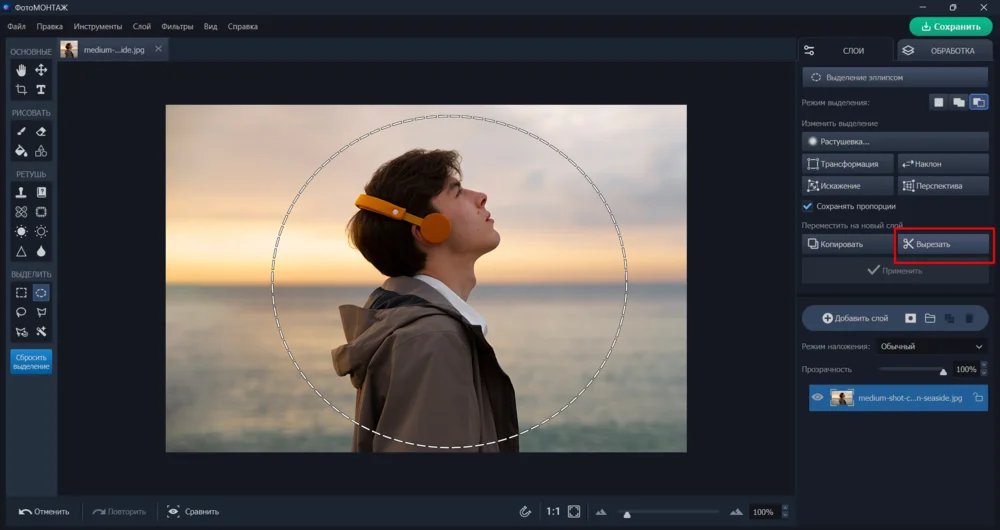This screenshot has height=530, width=1000.
Task: Click the Копировать button
Action: pos(848,244)
